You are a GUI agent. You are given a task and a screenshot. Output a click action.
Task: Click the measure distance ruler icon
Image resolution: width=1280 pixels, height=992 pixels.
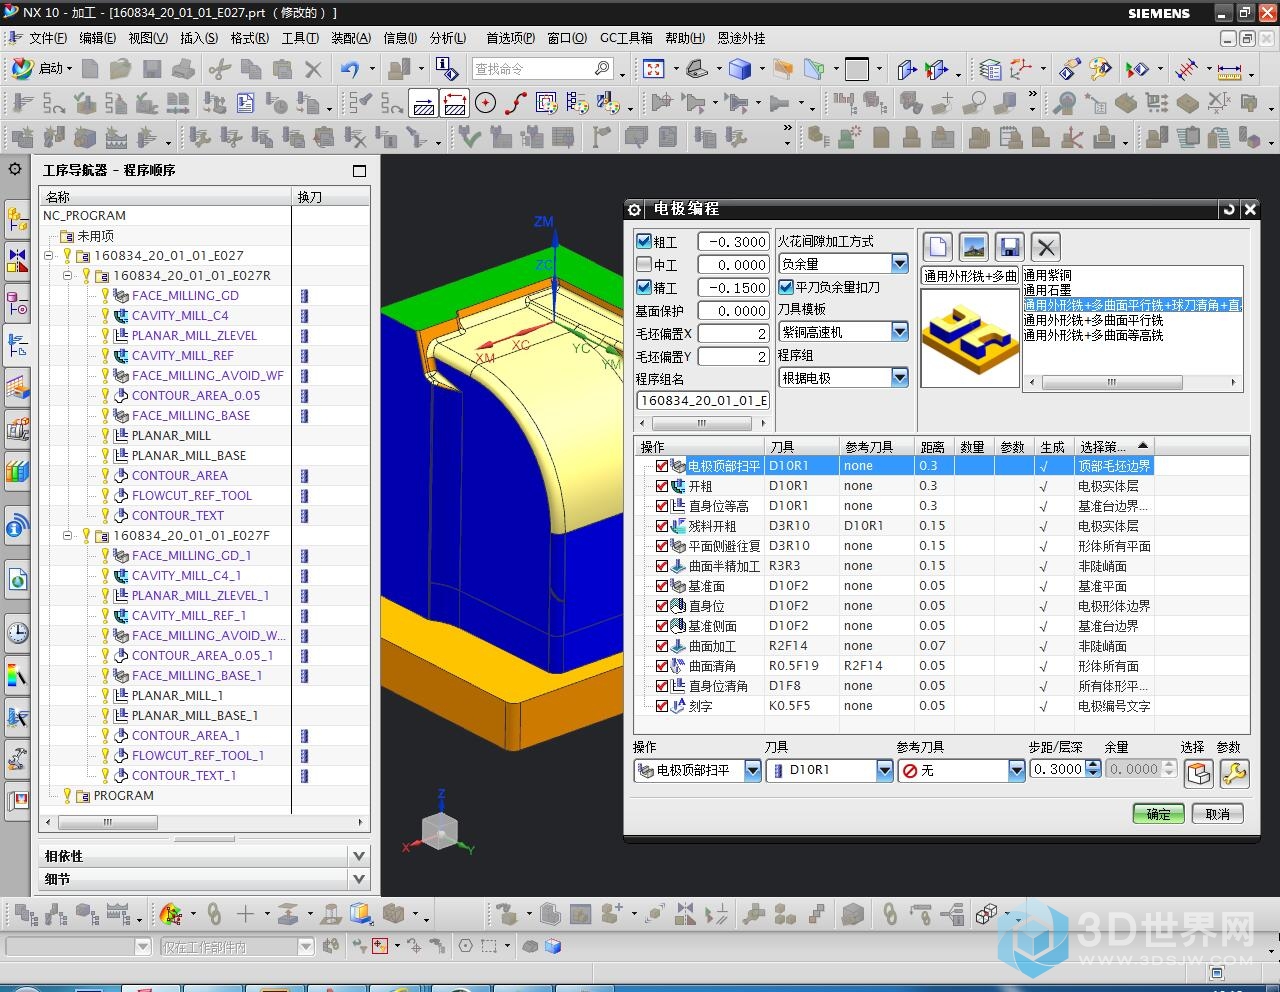click(x=1229, y=70)
